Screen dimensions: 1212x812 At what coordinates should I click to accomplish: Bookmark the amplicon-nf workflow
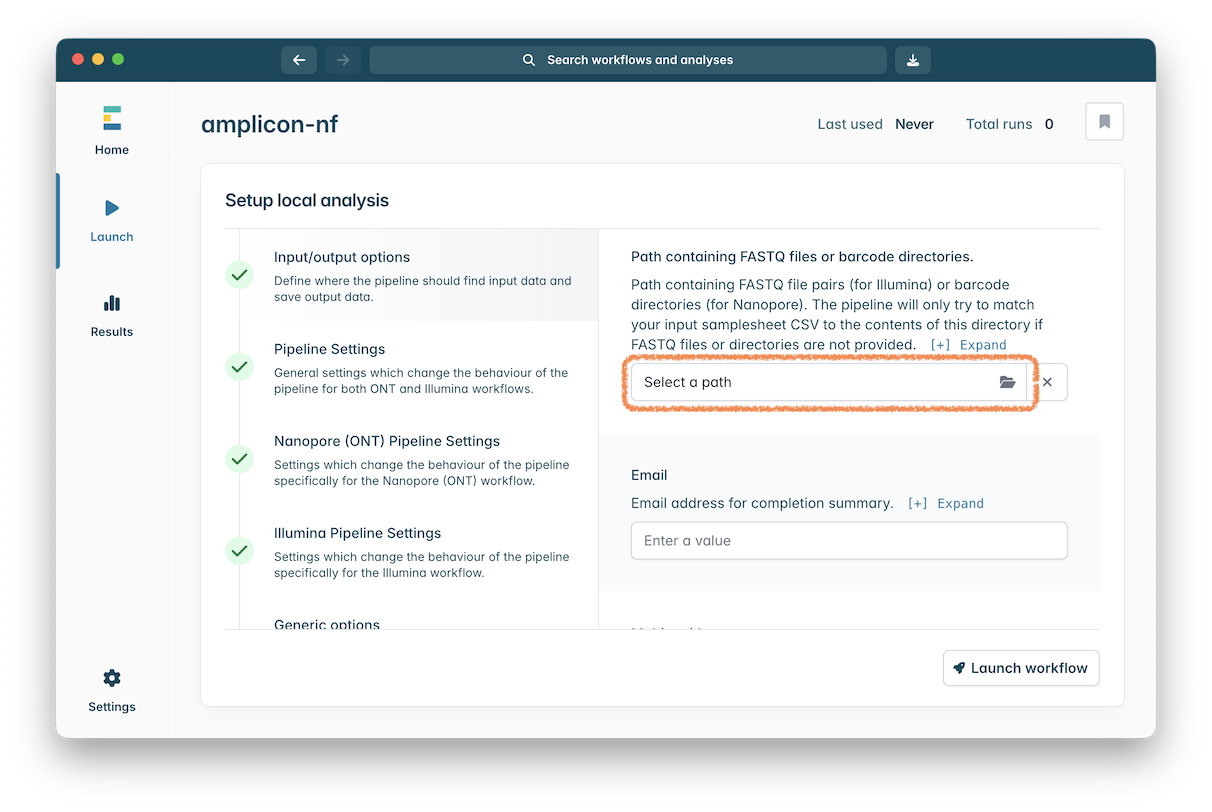(x=1104, y=122)
